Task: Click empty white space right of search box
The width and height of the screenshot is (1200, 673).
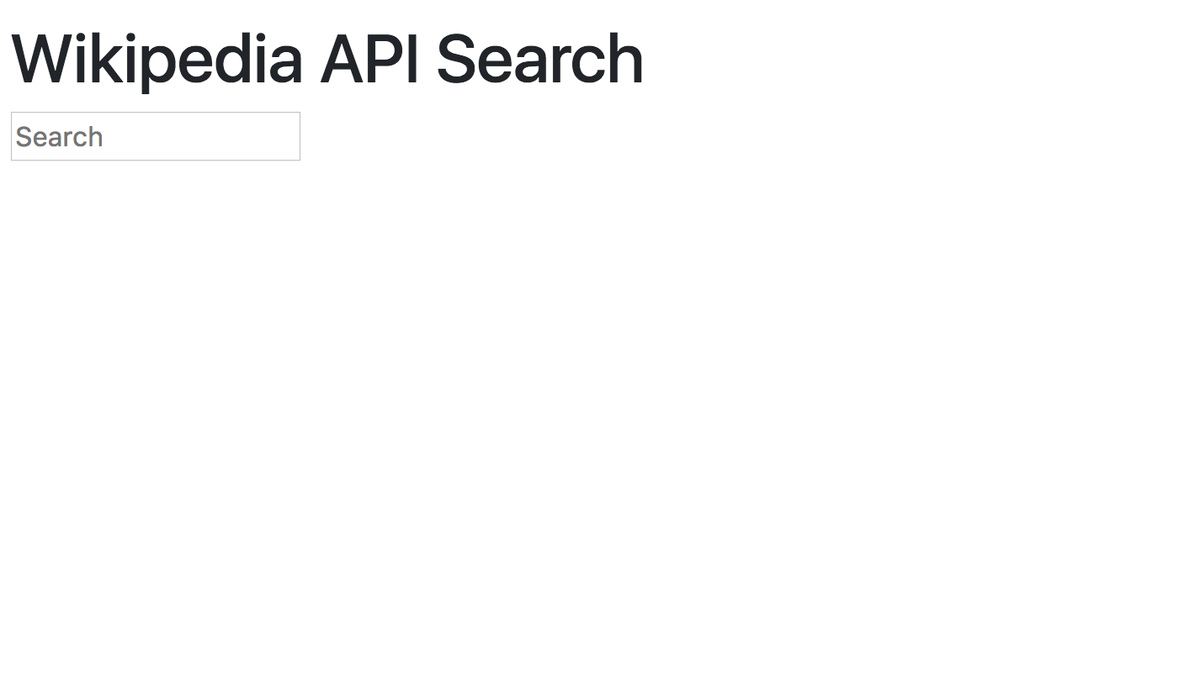Action: coord(750,136)
